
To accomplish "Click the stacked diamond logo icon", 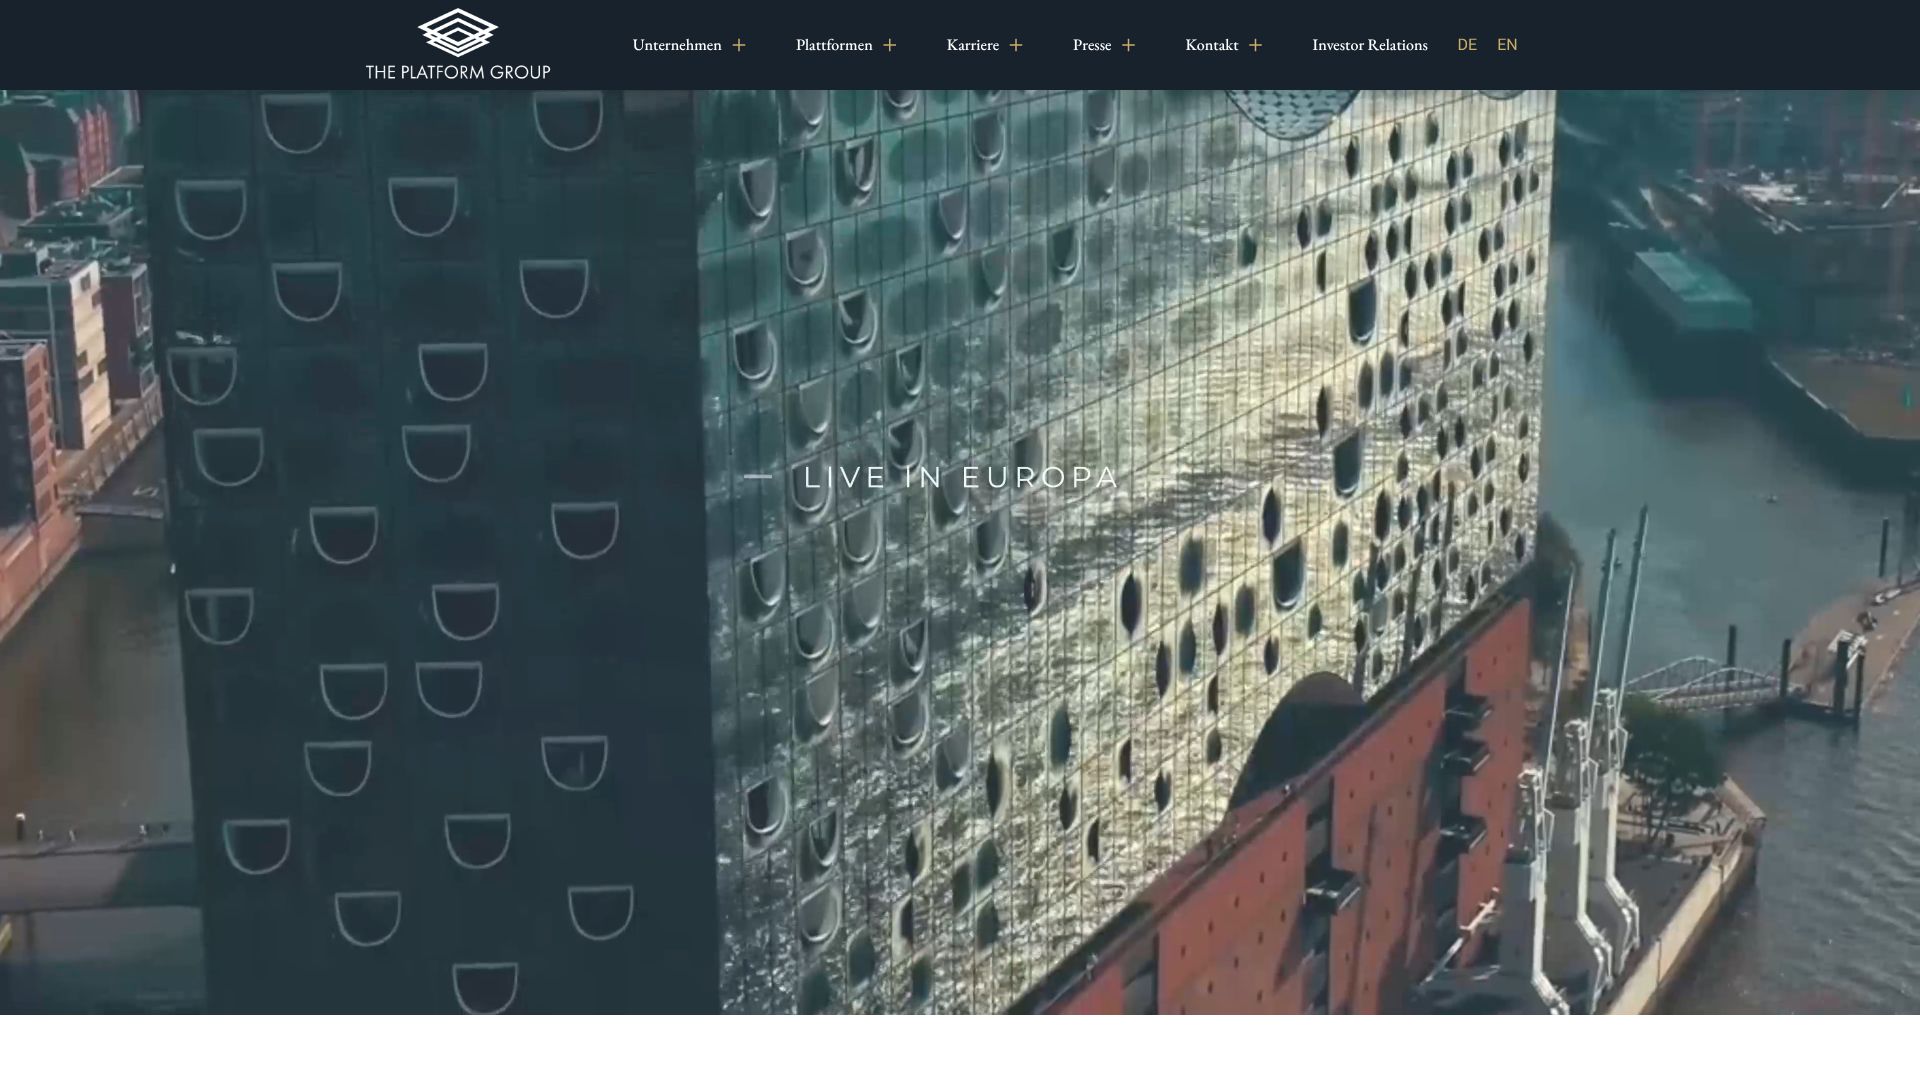I will click(x=458, y=33).
